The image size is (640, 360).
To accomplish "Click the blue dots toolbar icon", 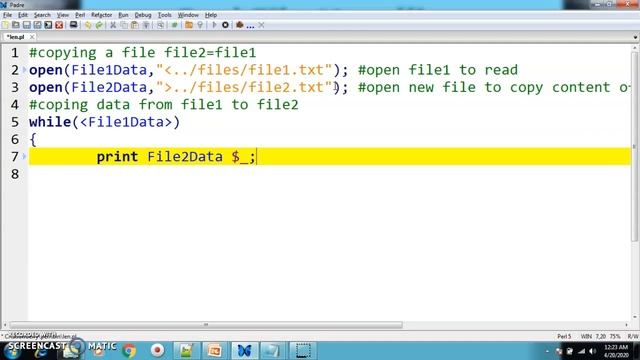I will tap(250, 26).
